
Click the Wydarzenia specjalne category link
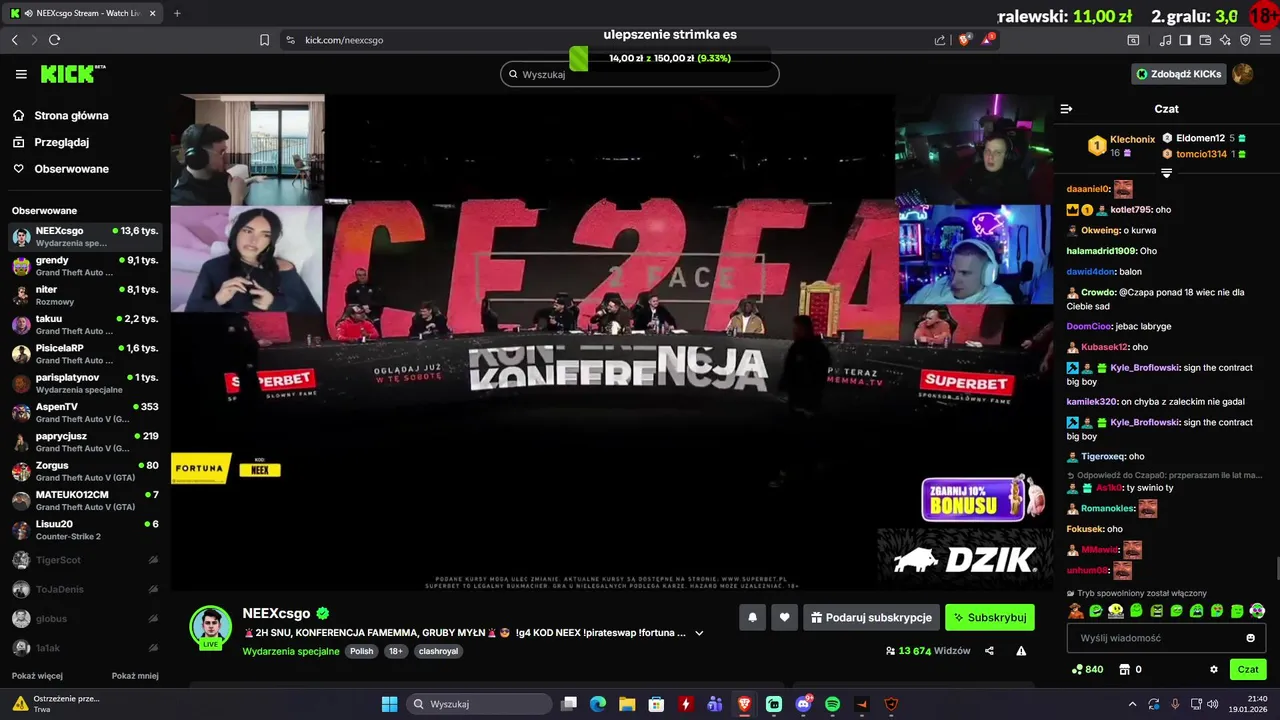(291, 651)
